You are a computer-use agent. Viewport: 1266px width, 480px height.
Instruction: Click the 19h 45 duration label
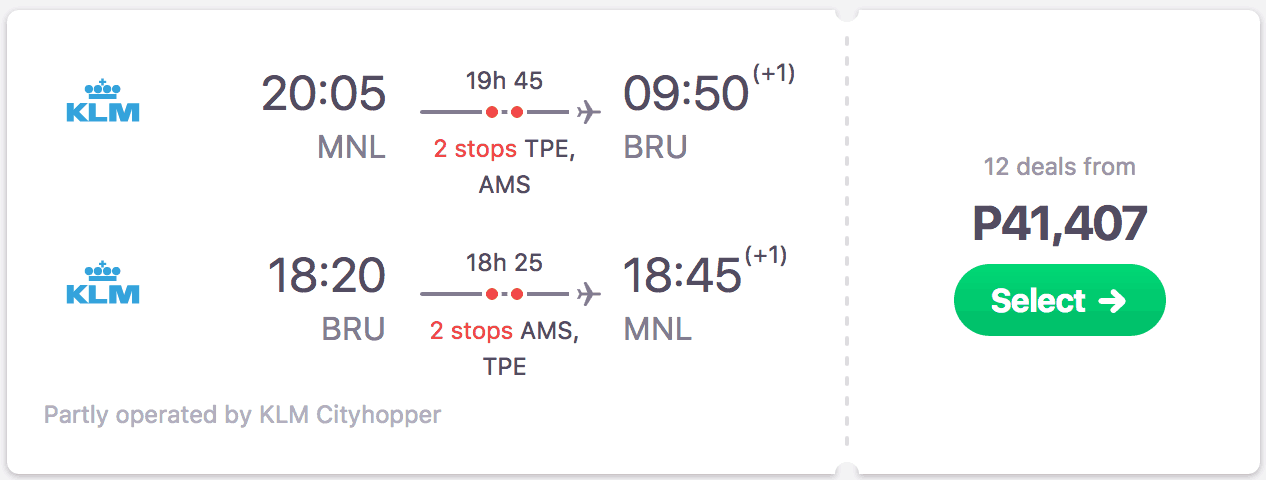[x=504, y=80]
